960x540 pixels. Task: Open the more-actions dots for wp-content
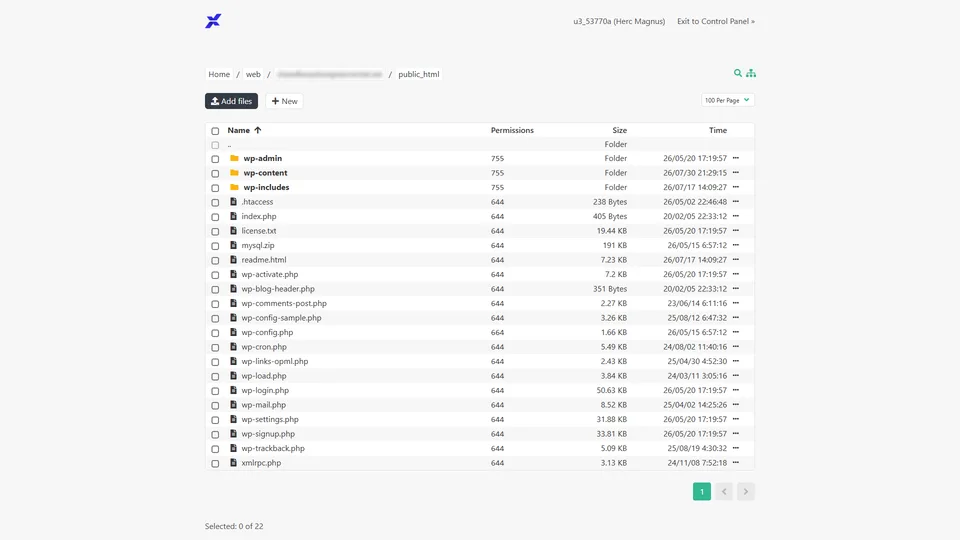pyautogui.click(x=736, y=173)
